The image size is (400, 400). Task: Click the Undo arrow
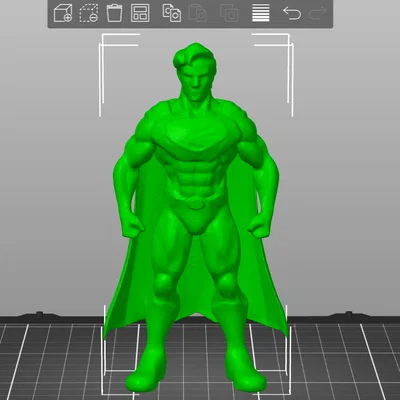tap(292, 13)
